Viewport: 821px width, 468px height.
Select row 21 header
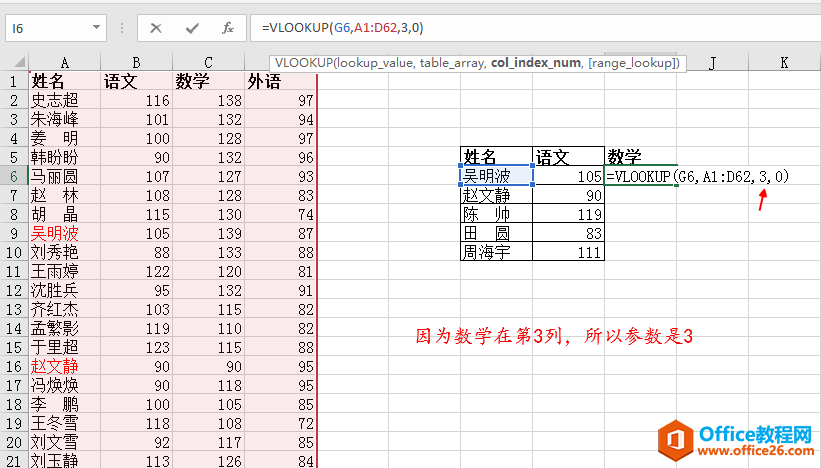pyautogui.click(x=14, y=461)
